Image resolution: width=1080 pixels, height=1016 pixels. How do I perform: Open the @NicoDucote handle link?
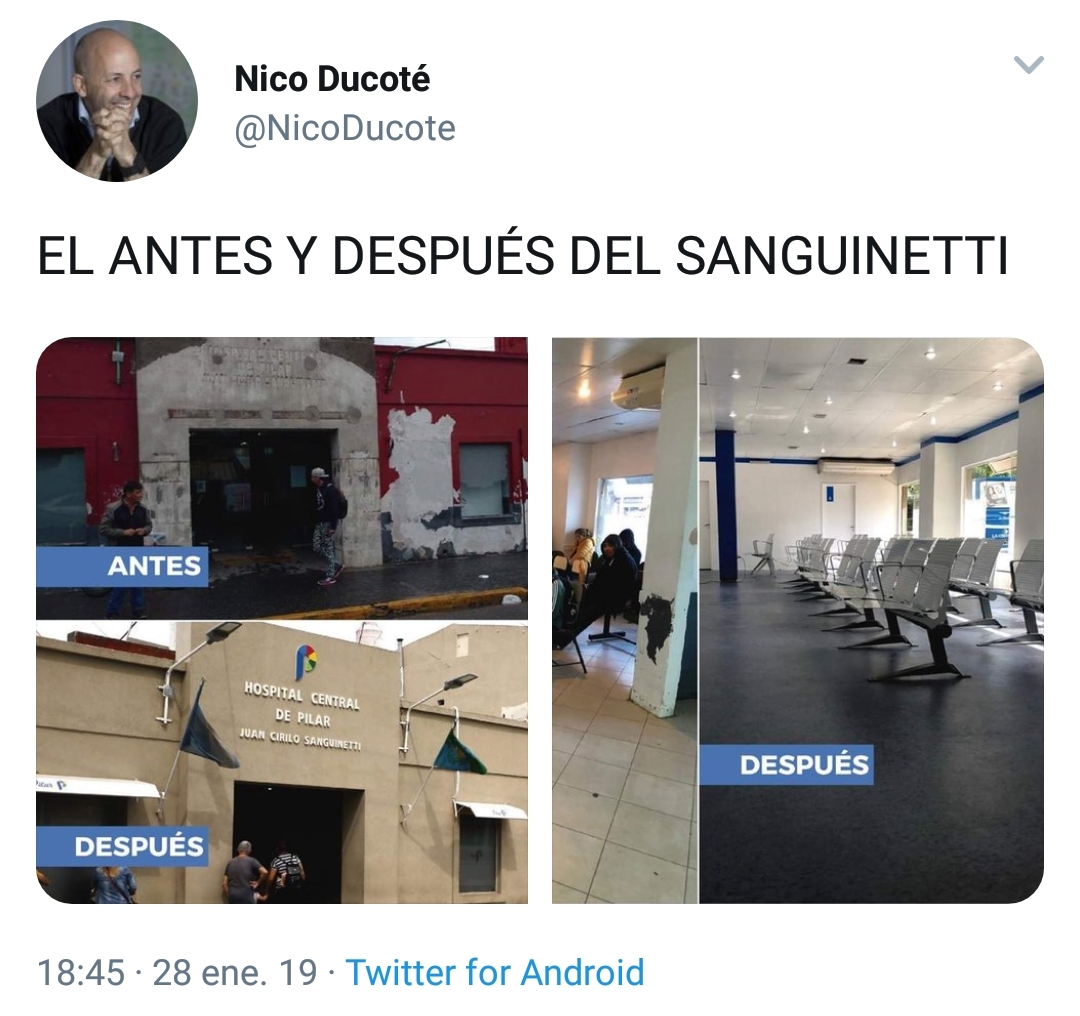pos(345,128)
